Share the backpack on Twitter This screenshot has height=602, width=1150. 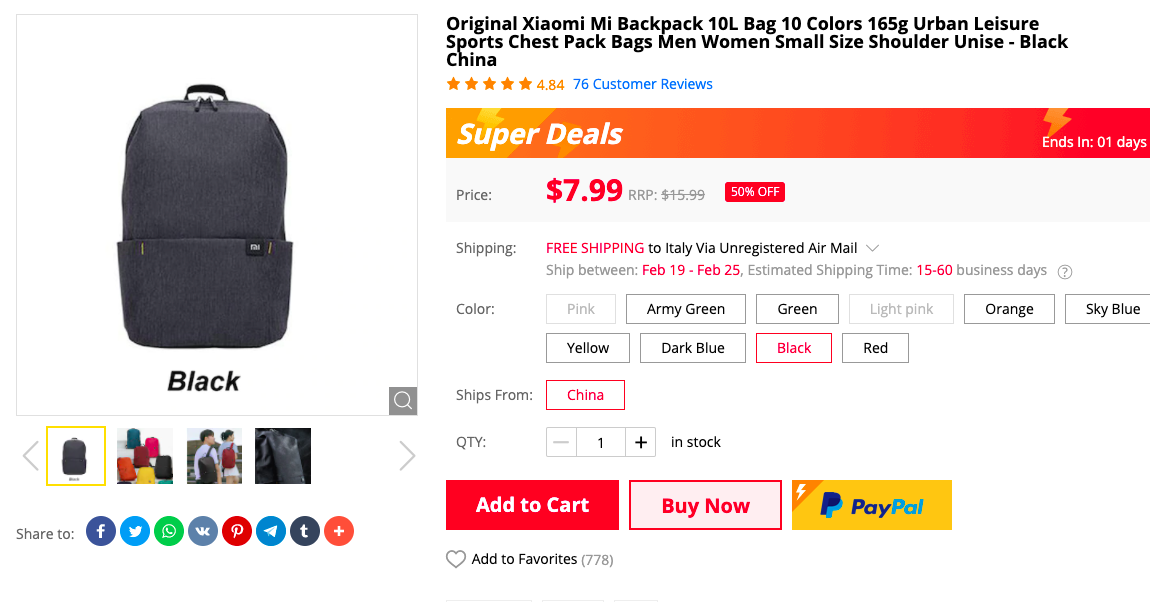point(135,530)
